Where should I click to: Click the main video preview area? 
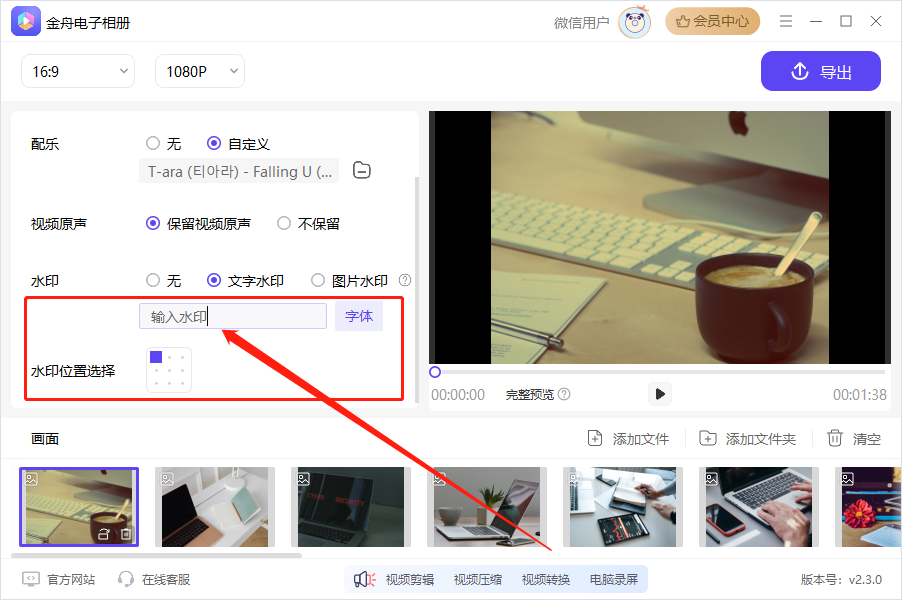coord(660,237)
